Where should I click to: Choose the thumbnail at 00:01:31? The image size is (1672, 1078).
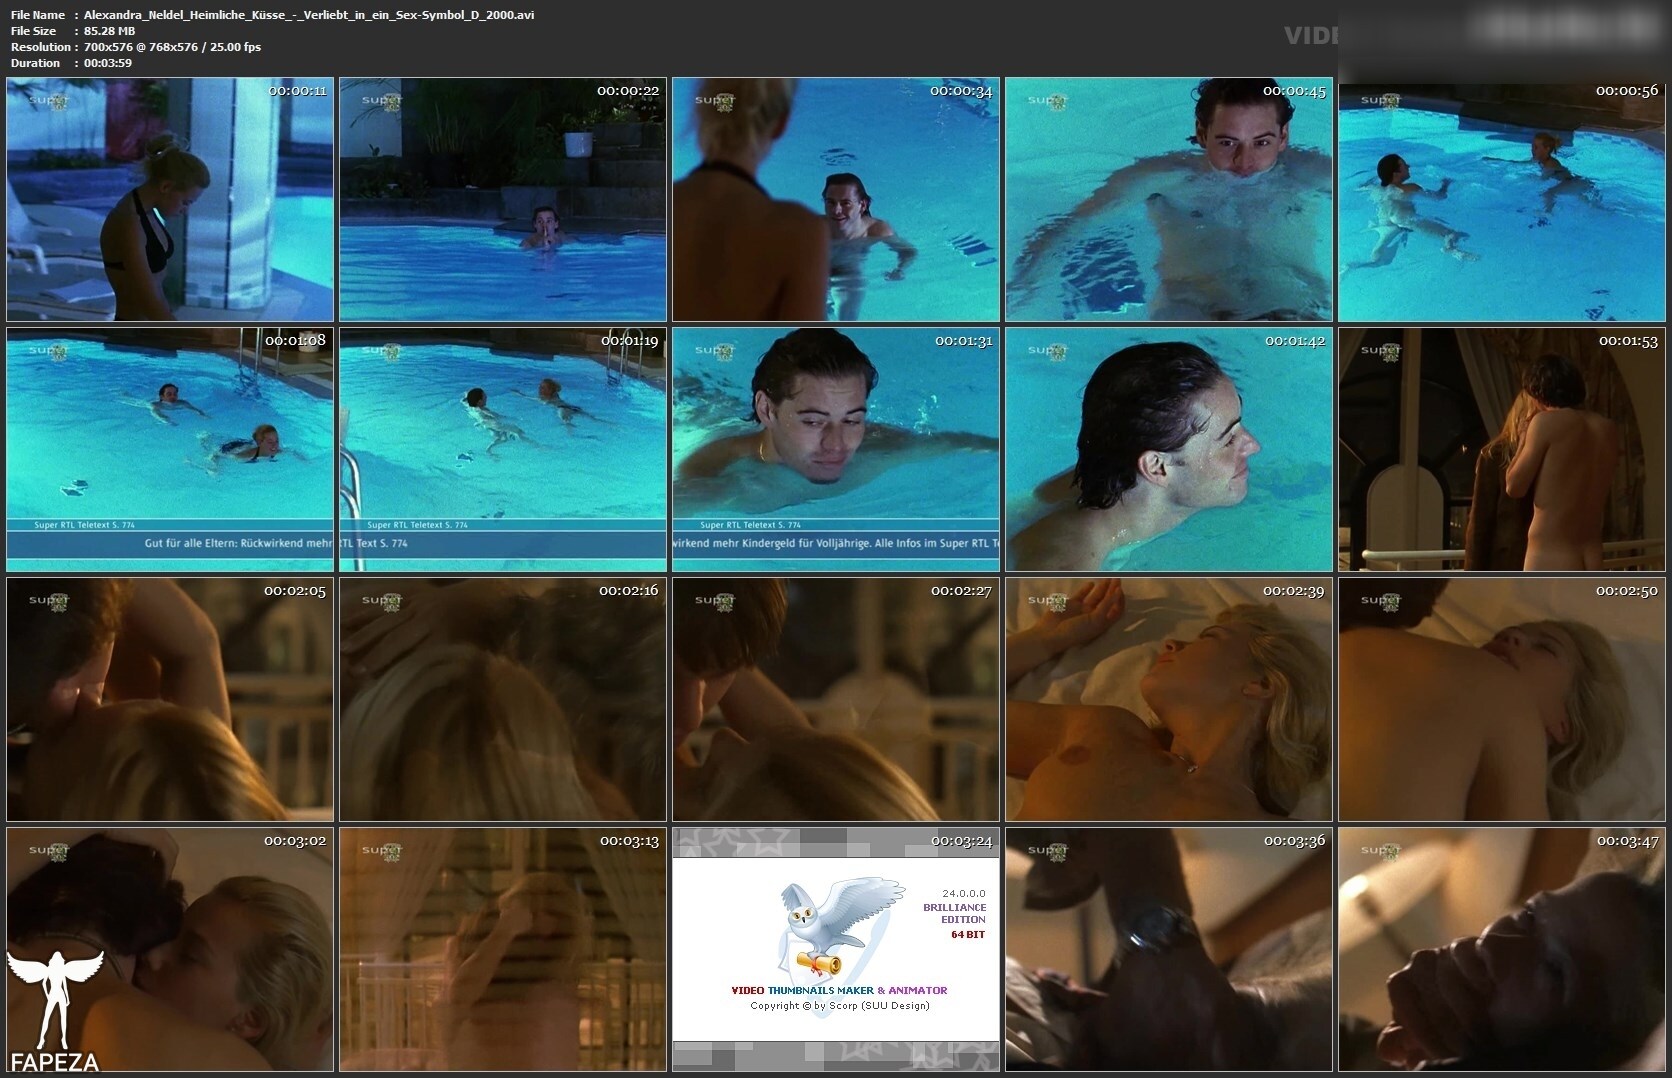click(x=836, y=450)
